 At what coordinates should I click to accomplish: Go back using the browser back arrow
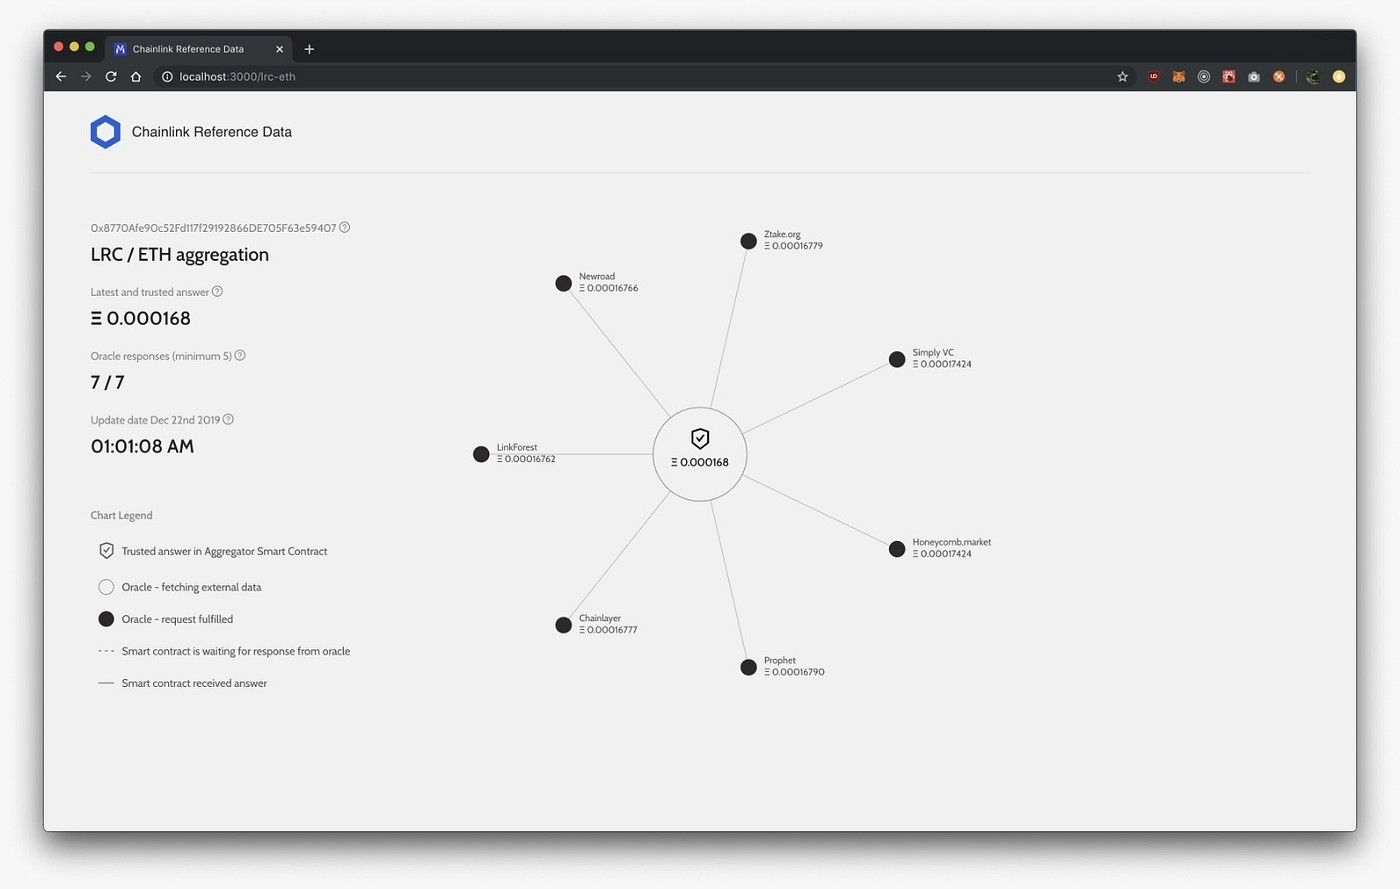60,76
